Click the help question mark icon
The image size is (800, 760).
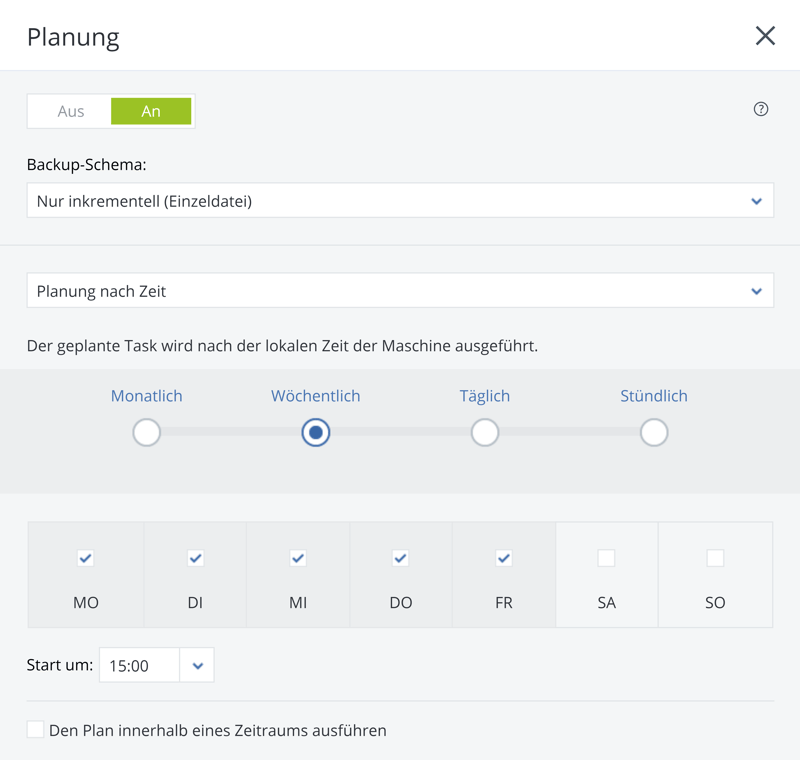pos(761,109)
